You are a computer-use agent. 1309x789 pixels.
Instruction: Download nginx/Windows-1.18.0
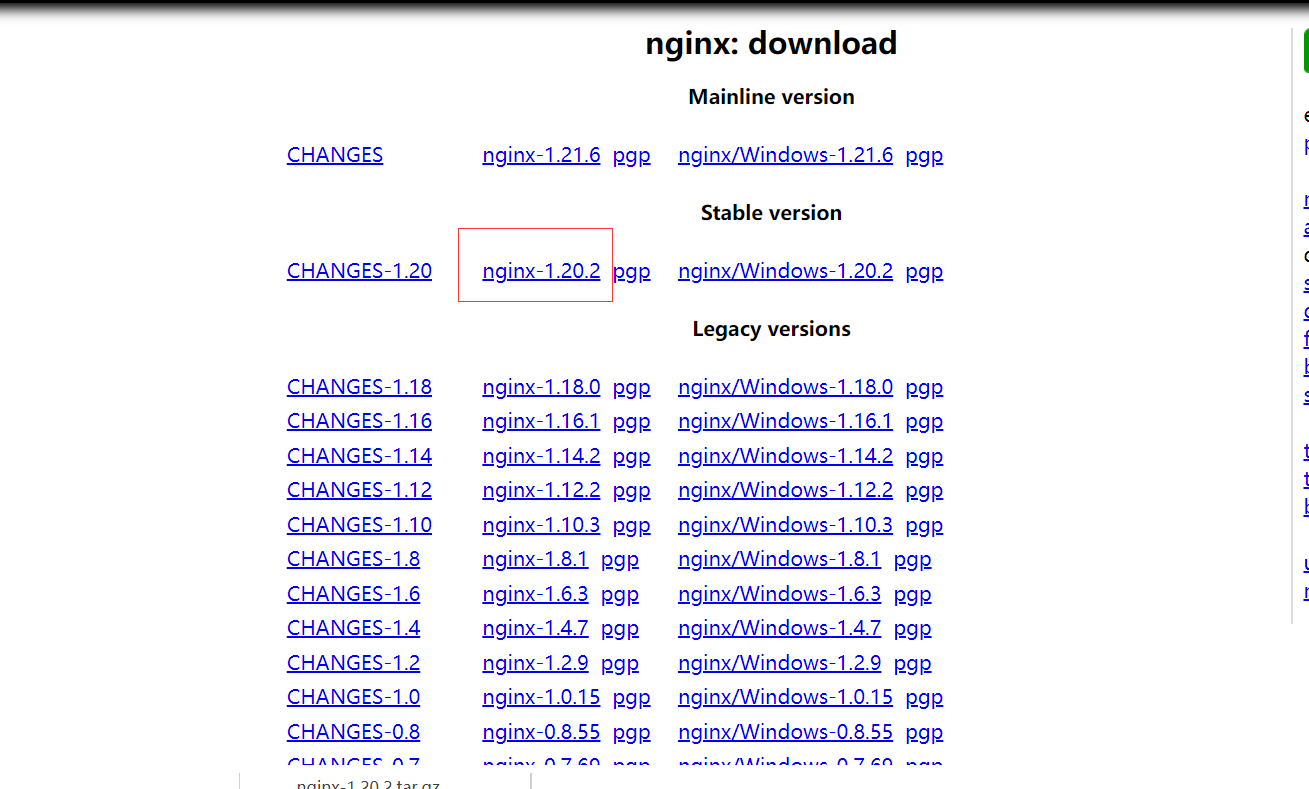pyautogui.click(x=785, y=387)
